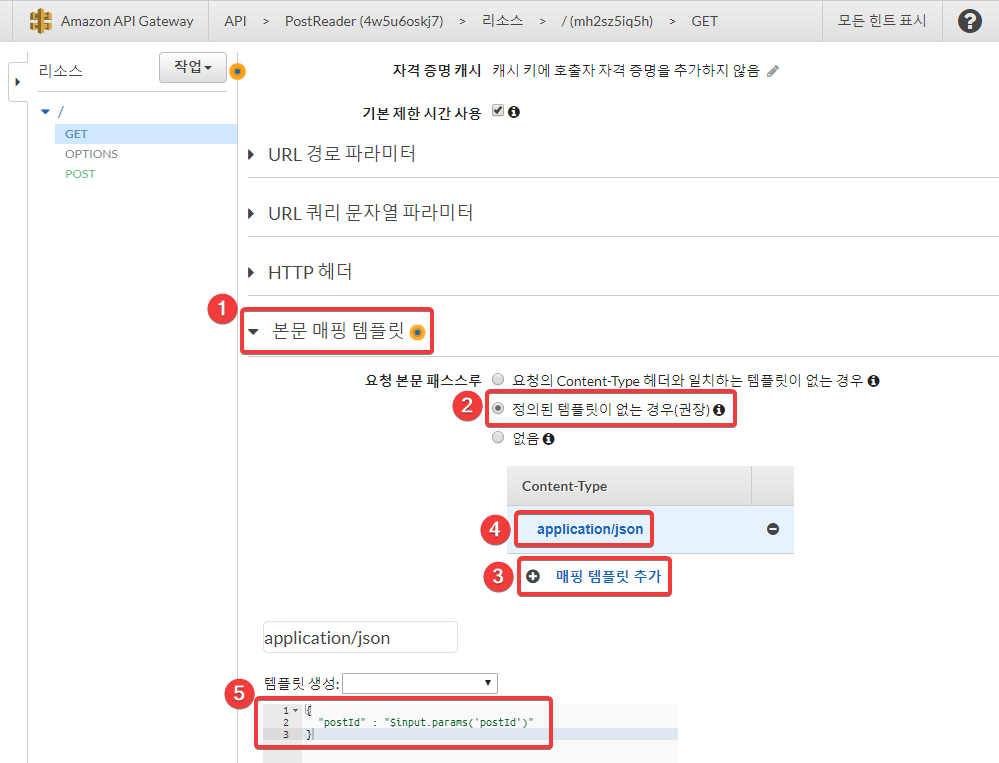Click 캐시 키에 호출자 자격 증명을 추가하지 않음 text
The image size is (999, 763).
coord(626,71)
